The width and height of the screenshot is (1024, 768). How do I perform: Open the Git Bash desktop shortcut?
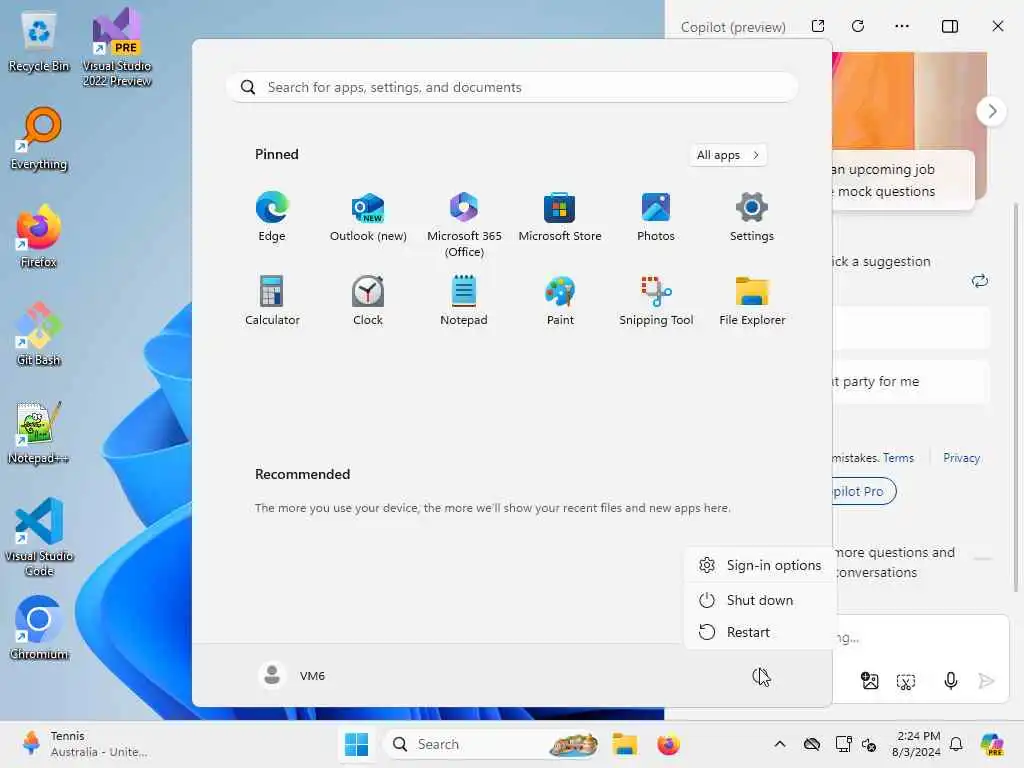click(x=39, y=334)
